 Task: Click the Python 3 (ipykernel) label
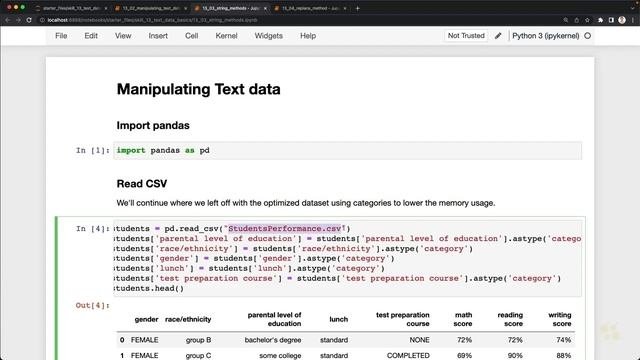[x=545, y=36]
